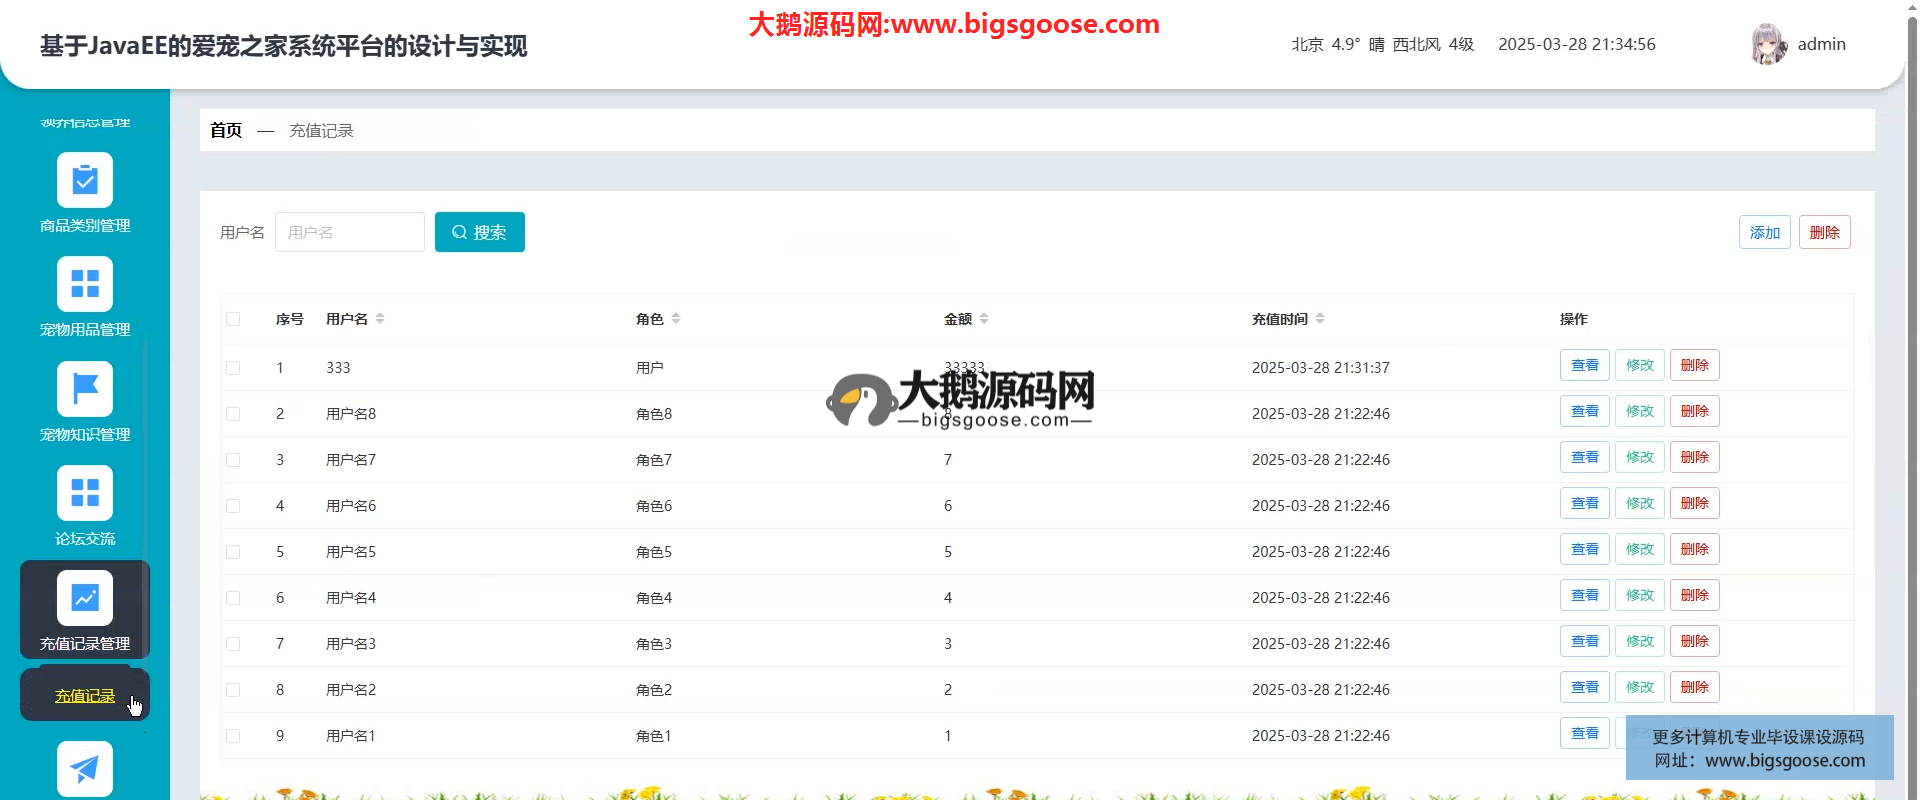Sort the table by 金额 column arrows
This screenshot has height=800, width=1920.
(984, 319)
